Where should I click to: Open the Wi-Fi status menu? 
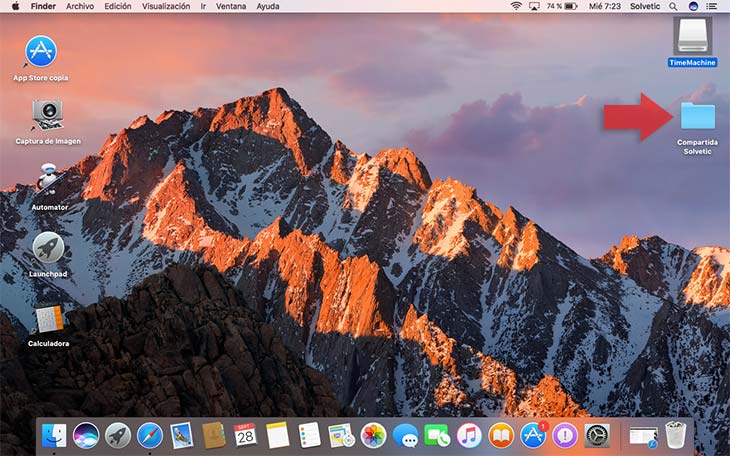point(516,6)
